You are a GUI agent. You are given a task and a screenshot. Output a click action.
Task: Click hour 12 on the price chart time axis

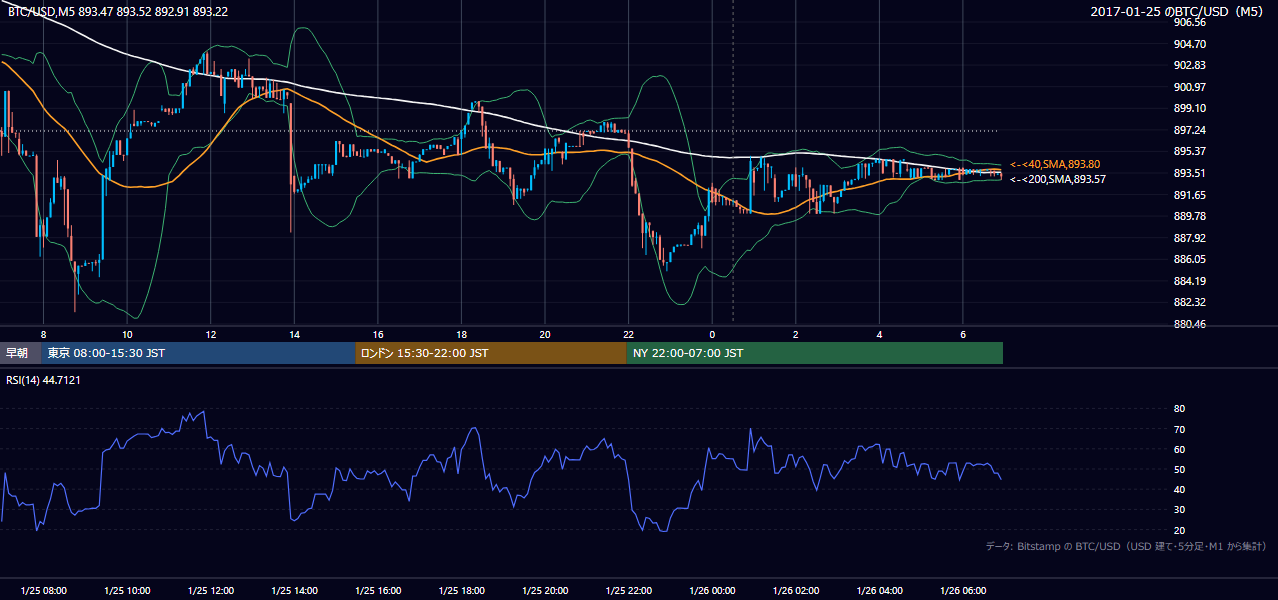click(x=210, y=334)
